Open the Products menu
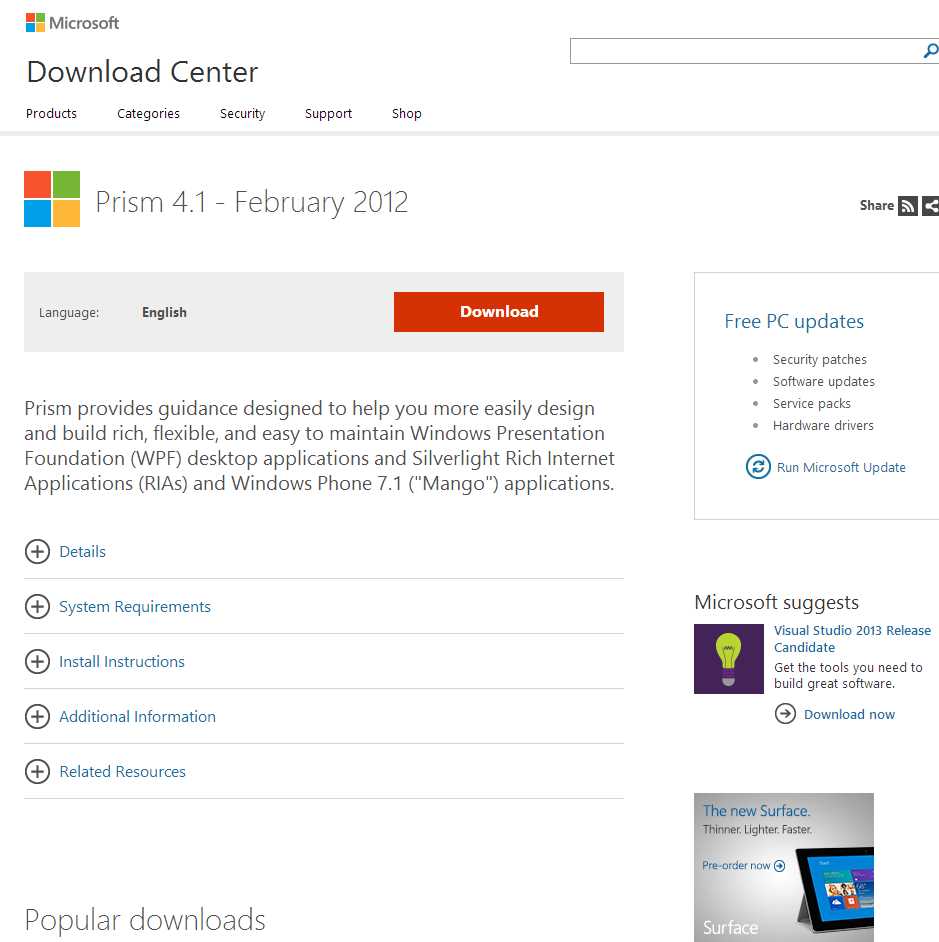 (51, 113)
